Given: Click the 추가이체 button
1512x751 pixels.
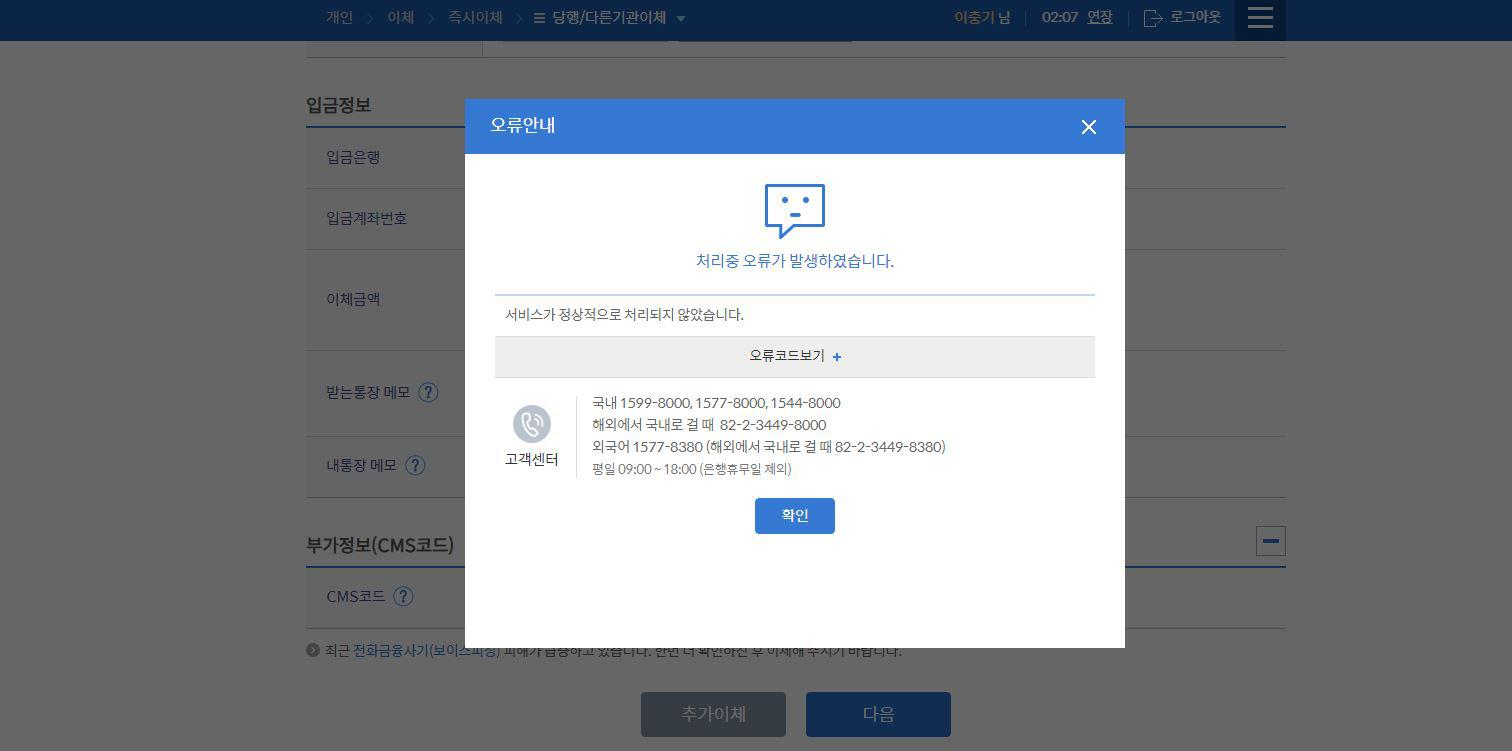Looking at the screenshot, I should [x=713, y=714].
